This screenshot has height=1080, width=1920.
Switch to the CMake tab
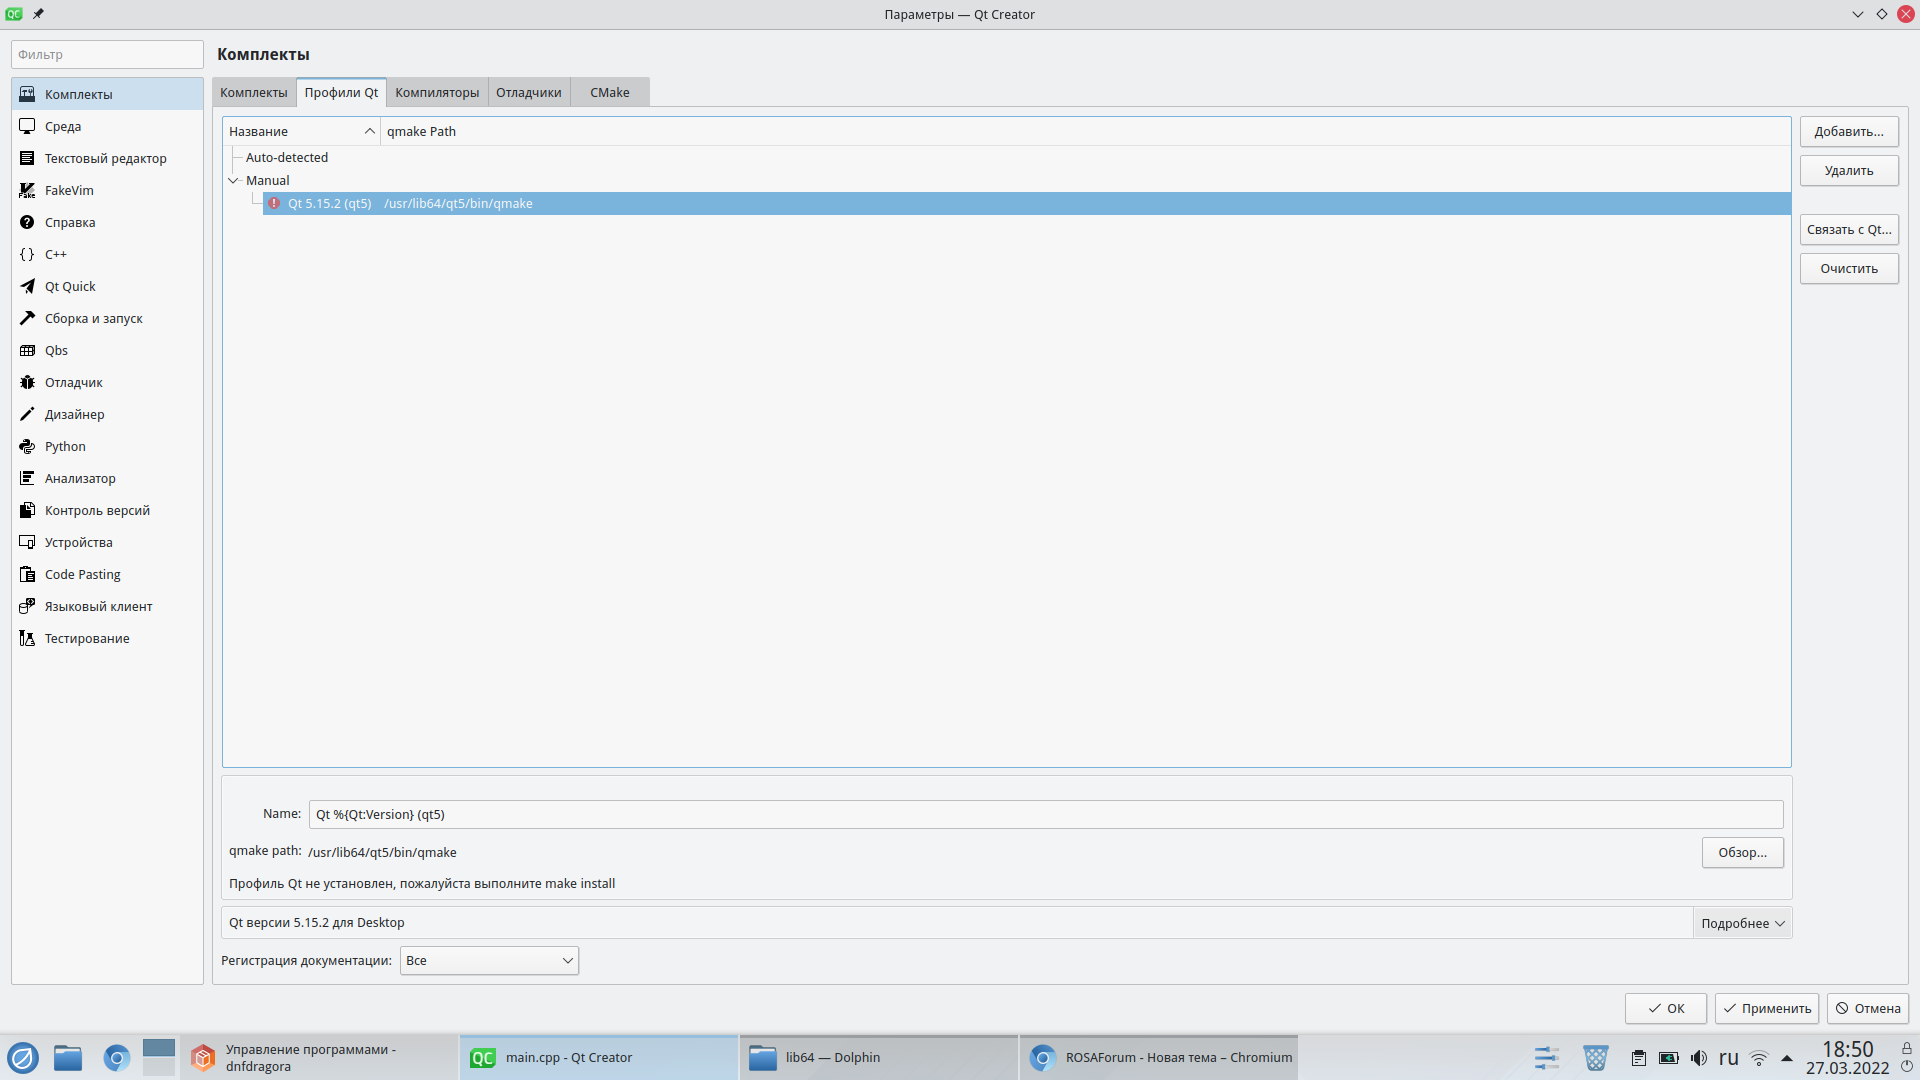tap(609, 92)
